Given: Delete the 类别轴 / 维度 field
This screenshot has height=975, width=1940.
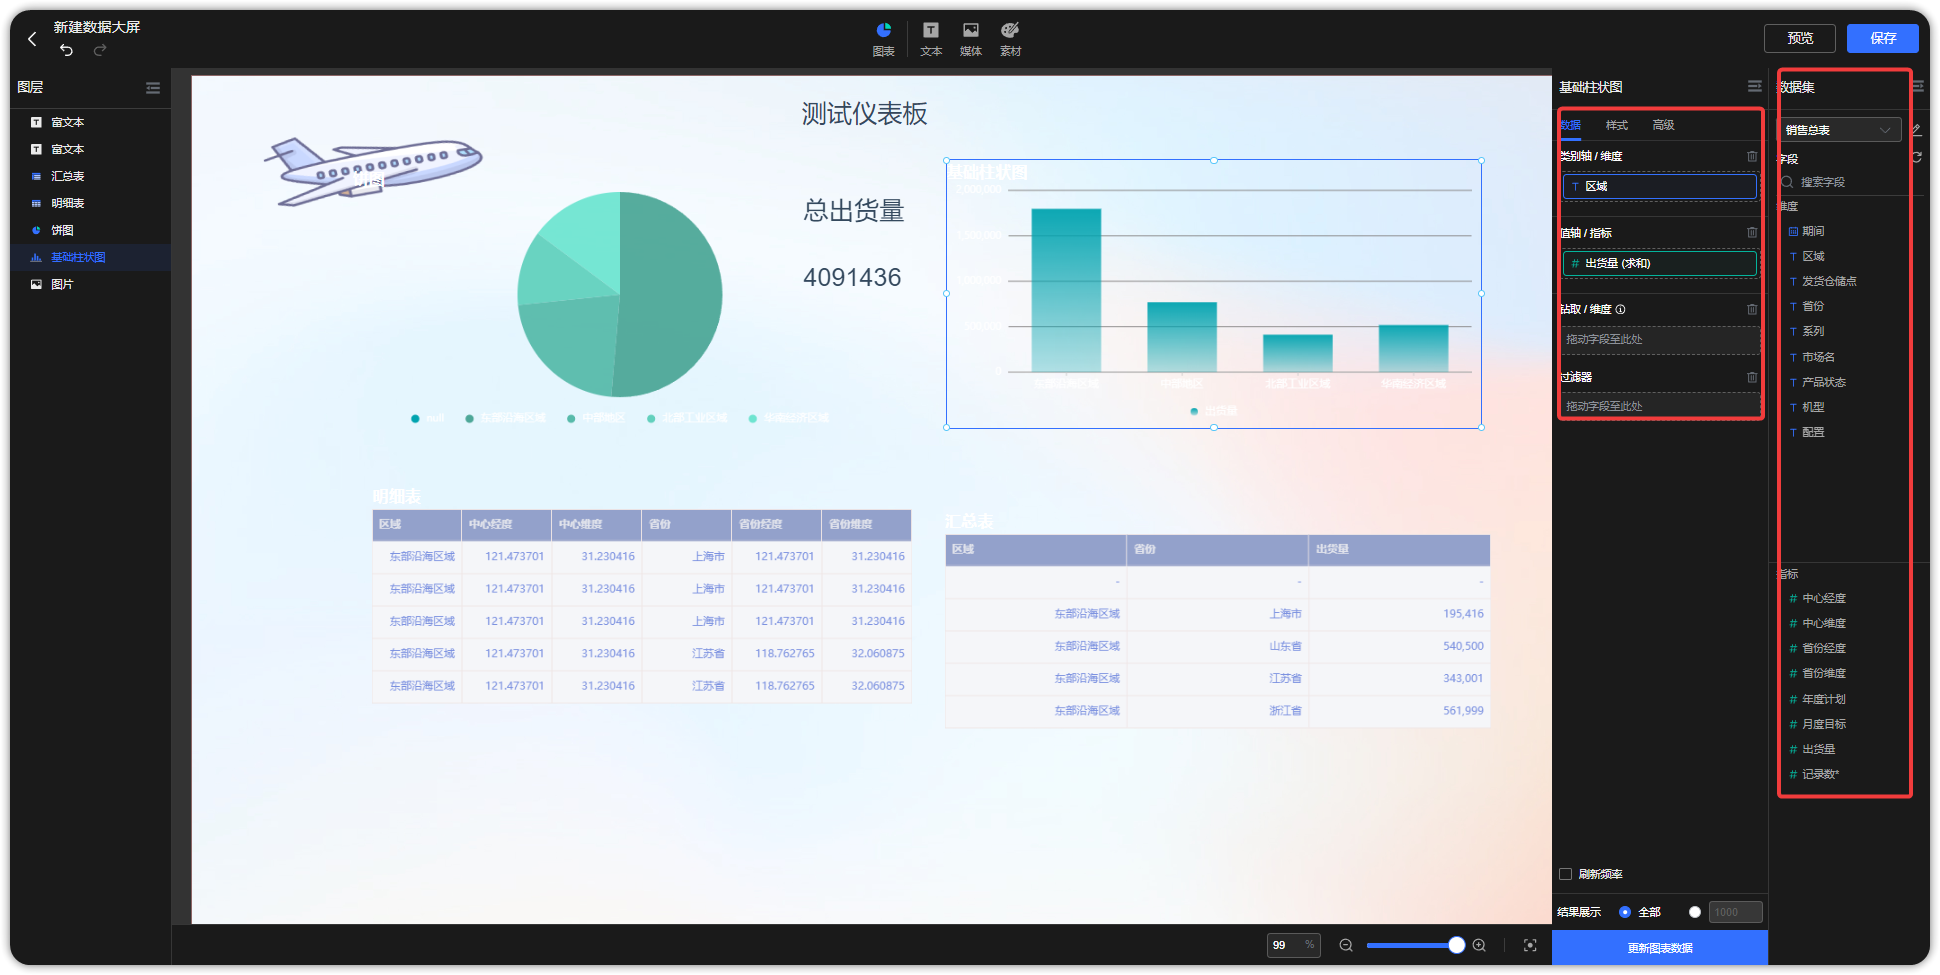Looking at the screenshot, I should 1752,156.
